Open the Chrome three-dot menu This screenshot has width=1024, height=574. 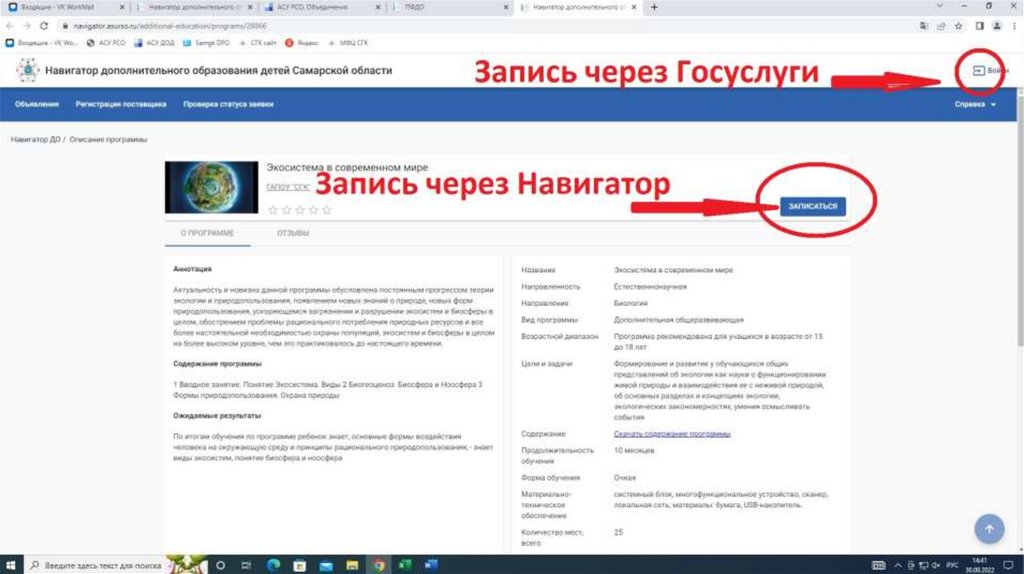pyautogui.click(x=1014, y=26)
